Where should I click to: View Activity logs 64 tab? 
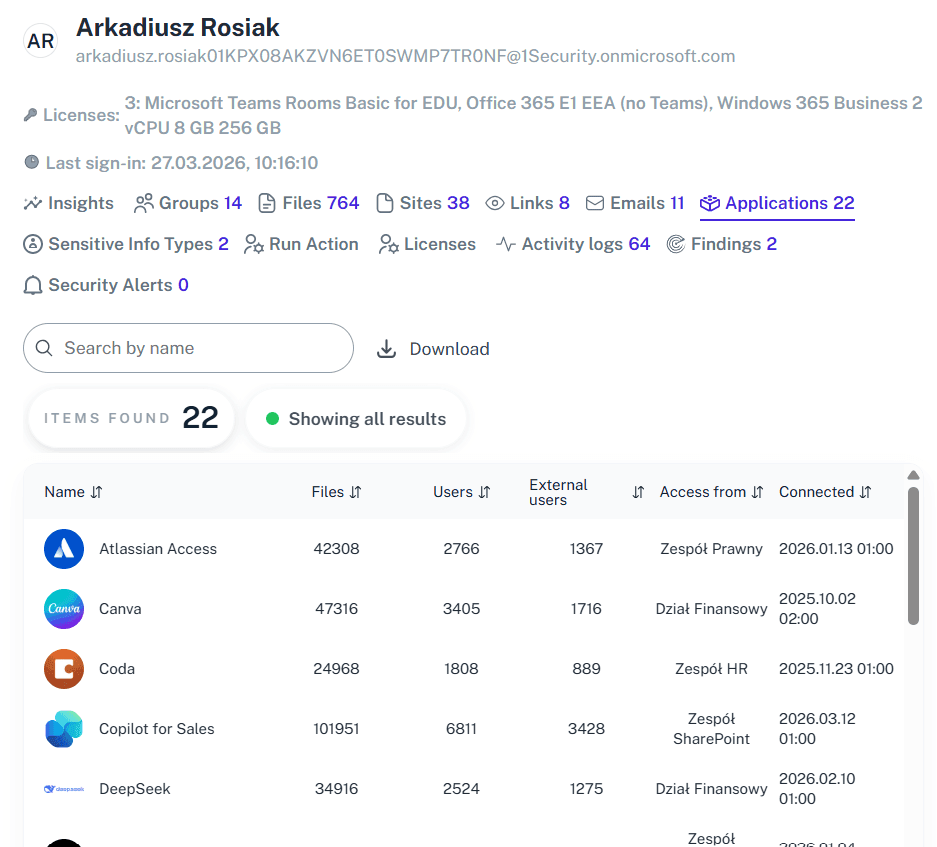coord(572,244)
